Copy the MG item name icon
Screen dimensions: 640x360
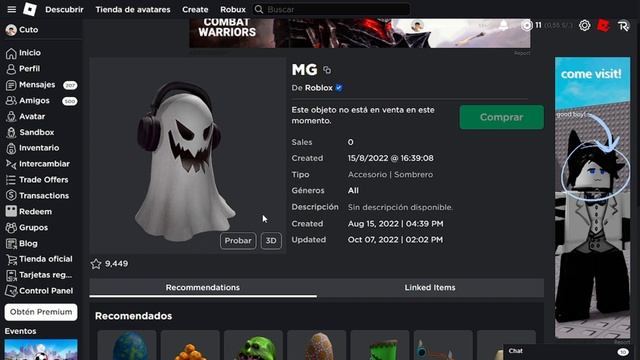327,70
